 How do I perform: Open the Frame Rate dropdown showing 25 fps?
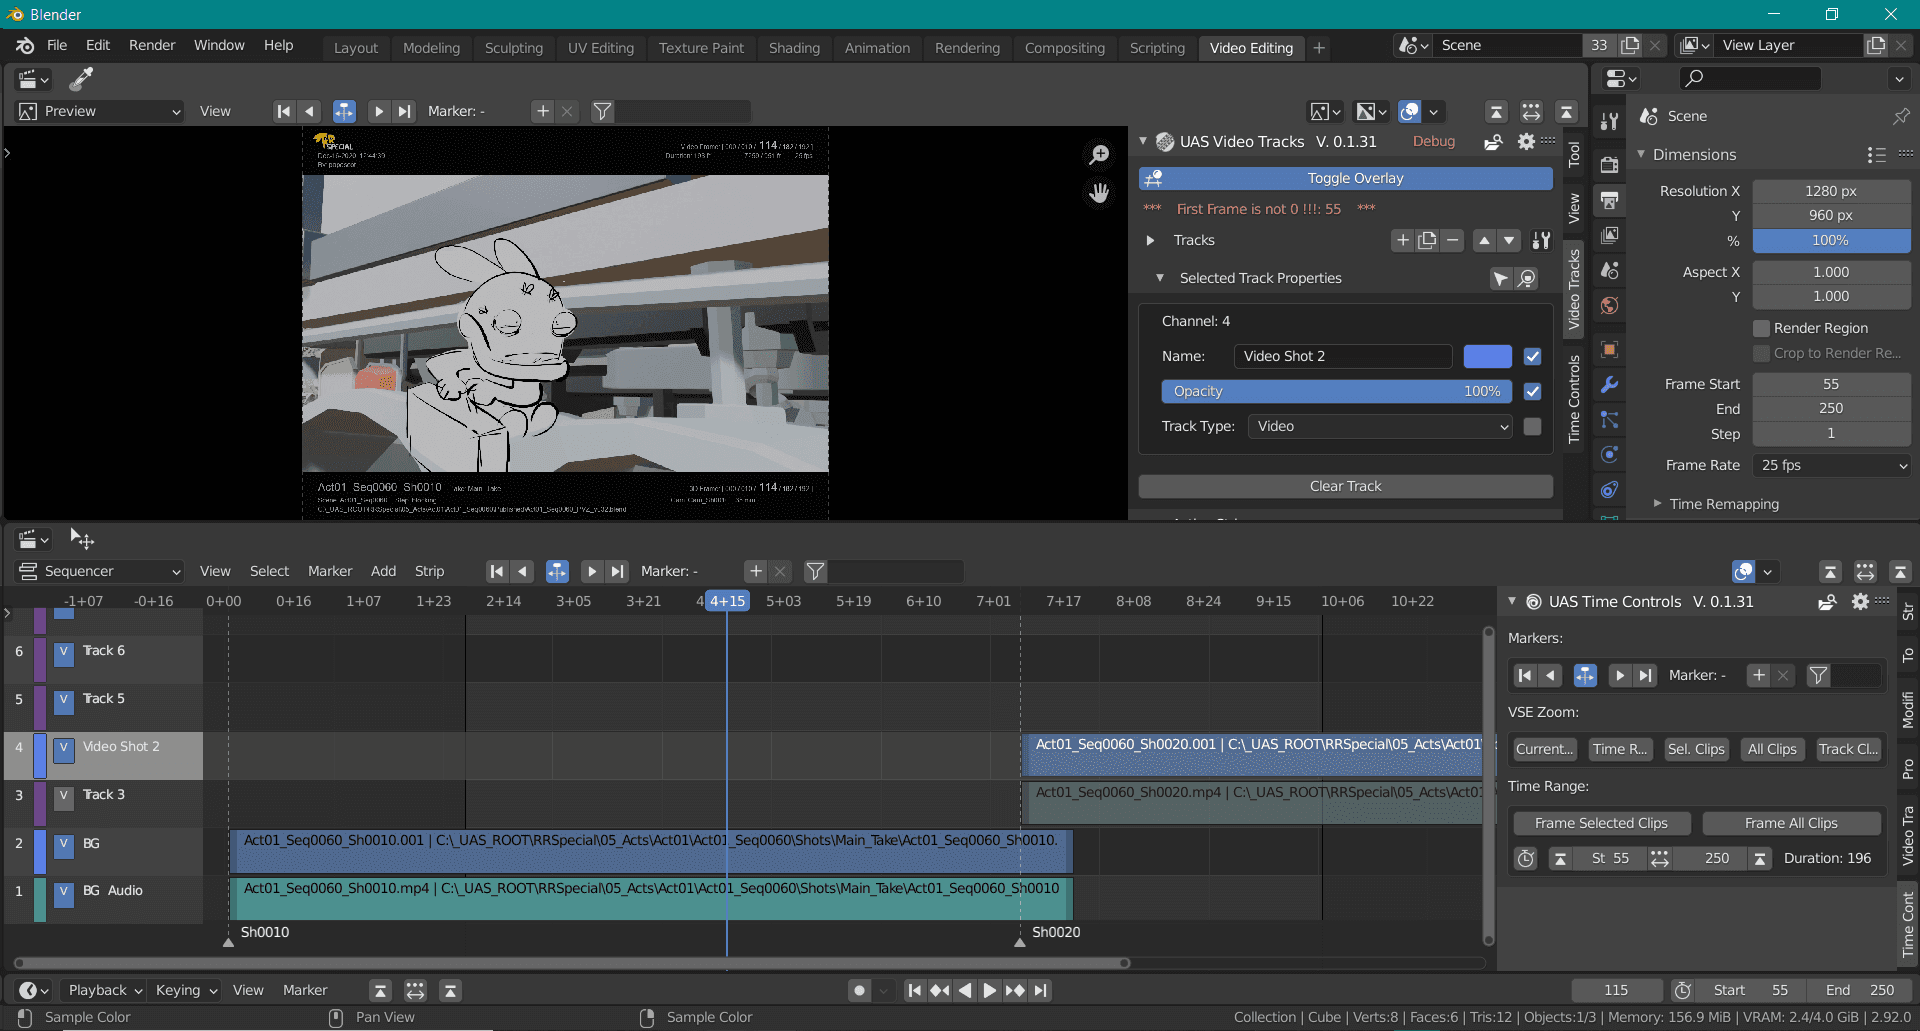[1830, 465]
